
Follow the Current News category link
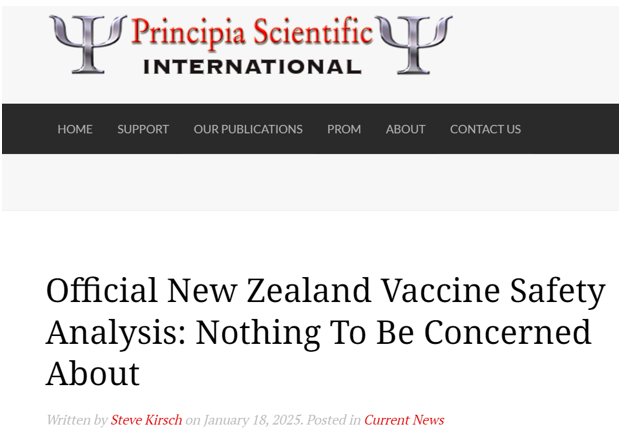pos(404,420)
